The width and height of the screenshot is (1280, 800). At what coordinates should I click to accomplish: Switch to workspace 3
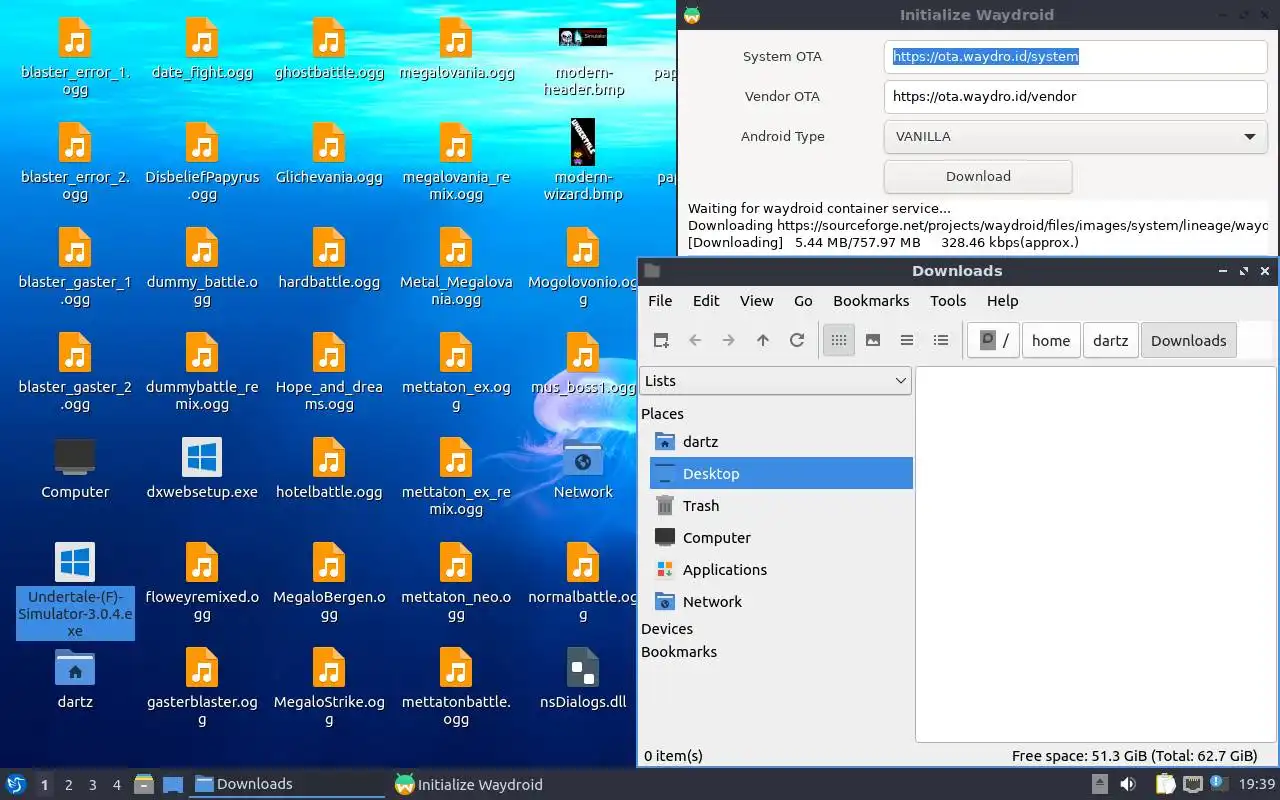pyautogui.click(x=92, y=785)
